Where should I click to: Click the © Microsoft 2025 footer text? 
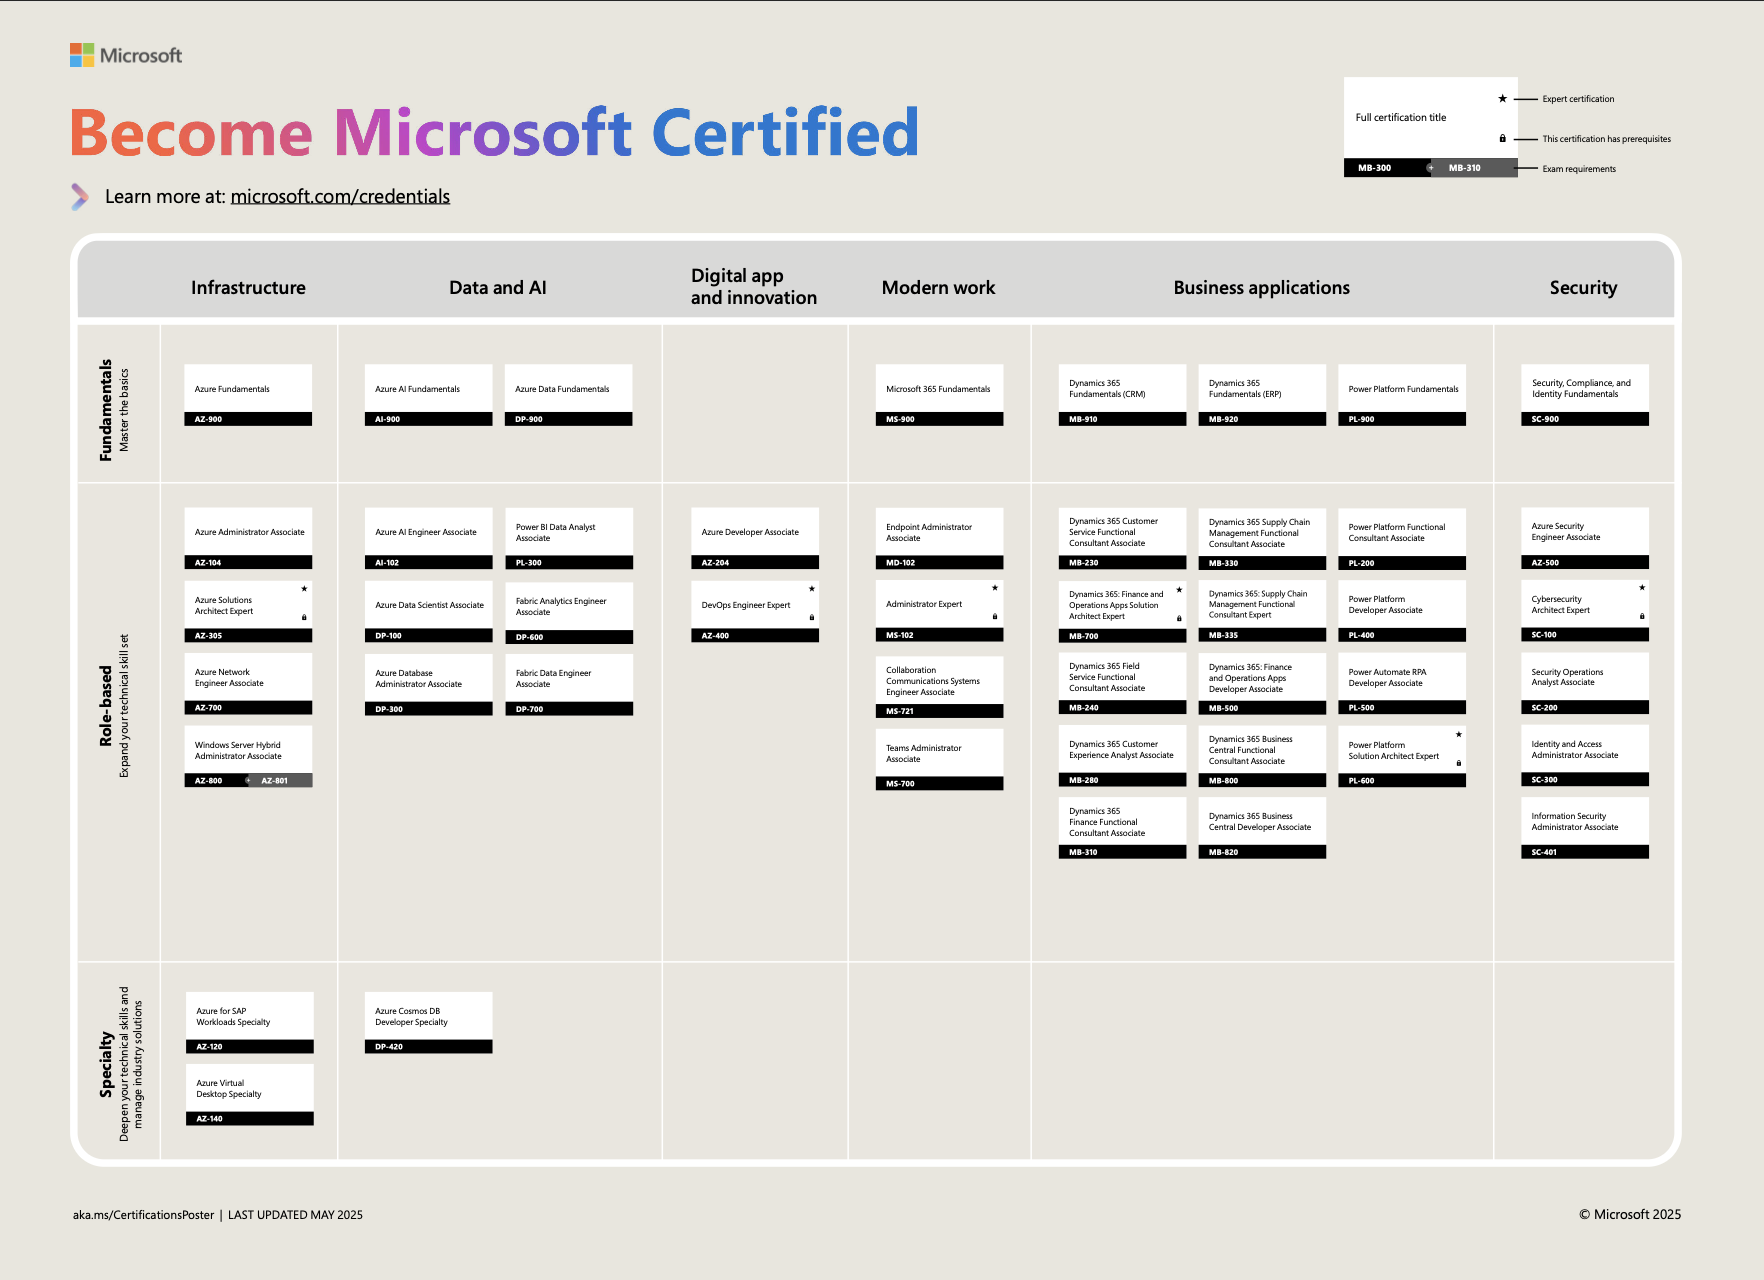coord(1630,1214)
